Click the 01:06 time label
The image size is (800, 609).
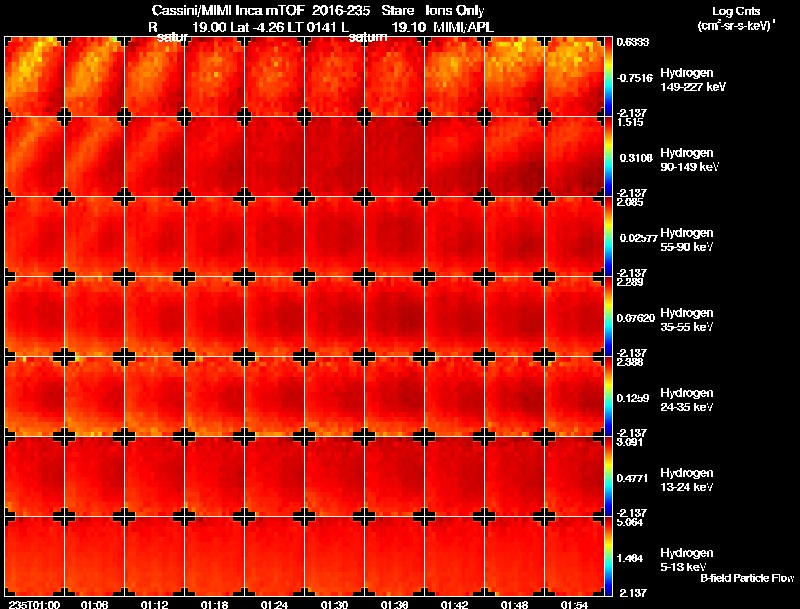[x=94, y=605]
